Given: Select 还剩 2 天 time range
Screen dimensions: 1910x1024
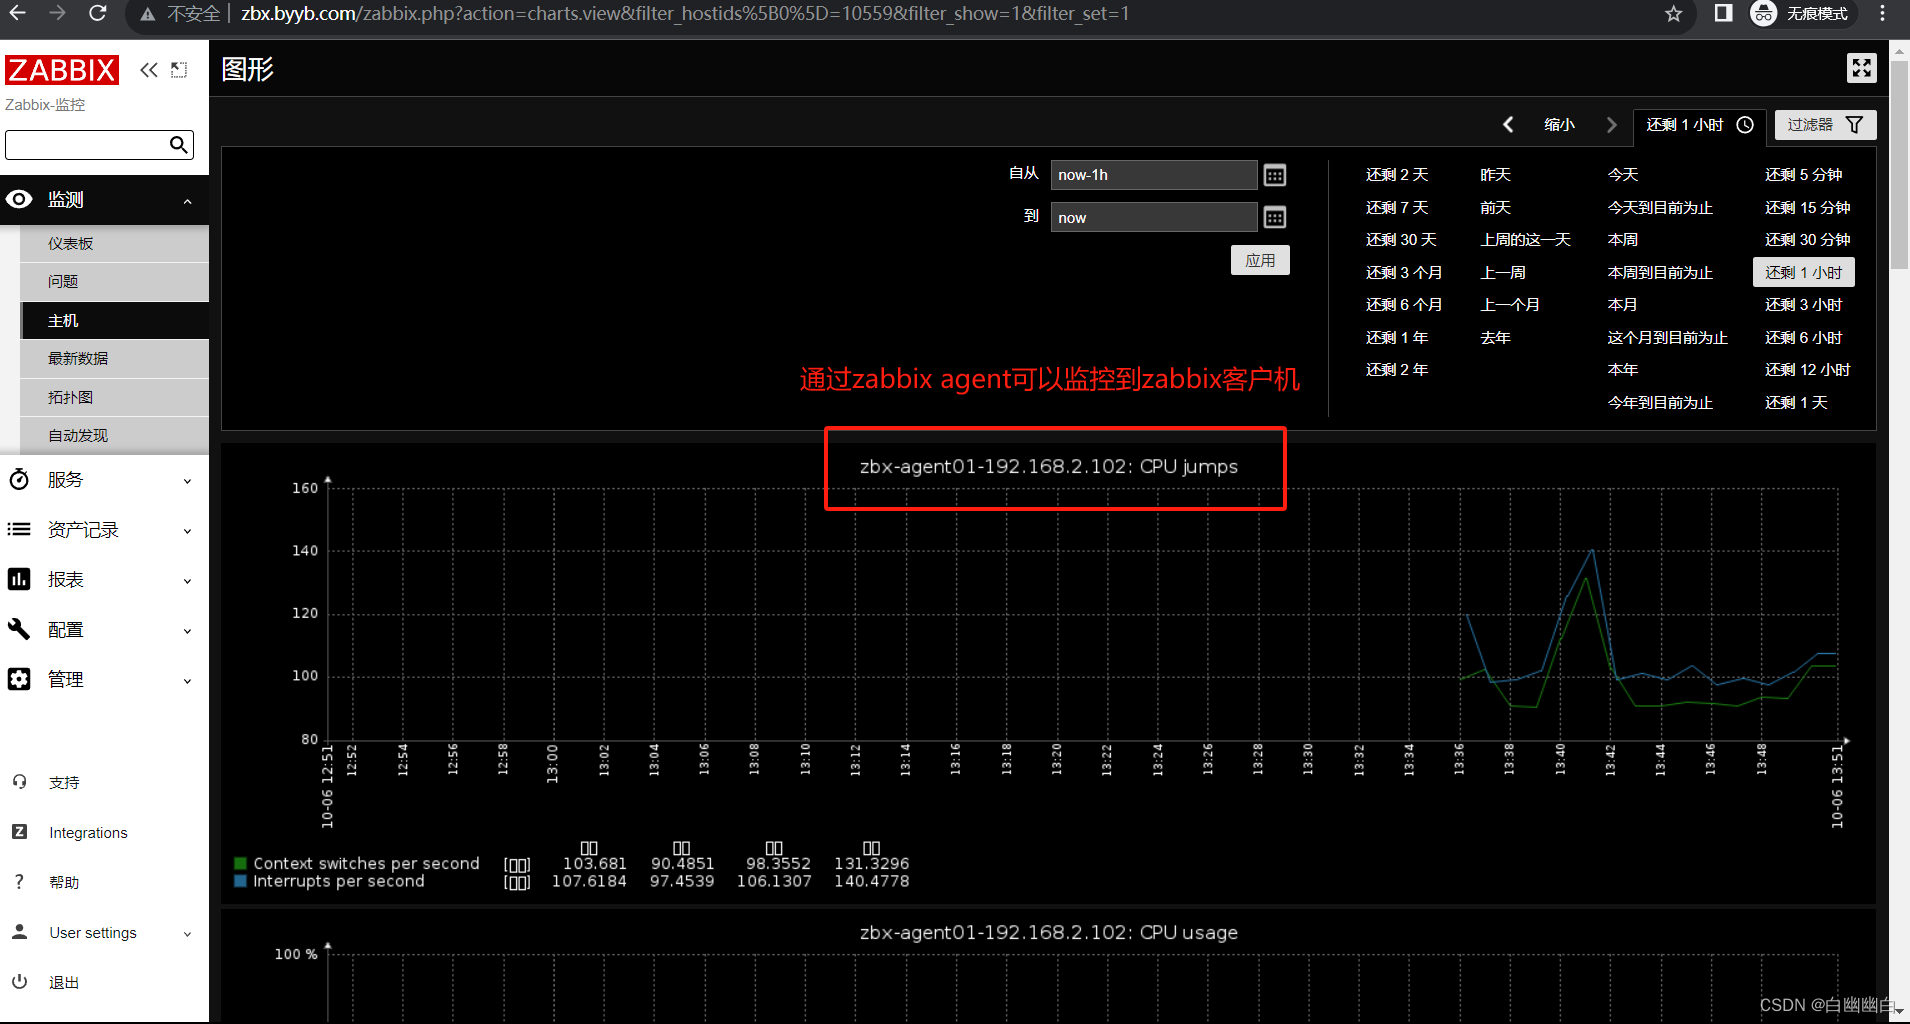Looking at the screenshot, I should point(1397,175).
